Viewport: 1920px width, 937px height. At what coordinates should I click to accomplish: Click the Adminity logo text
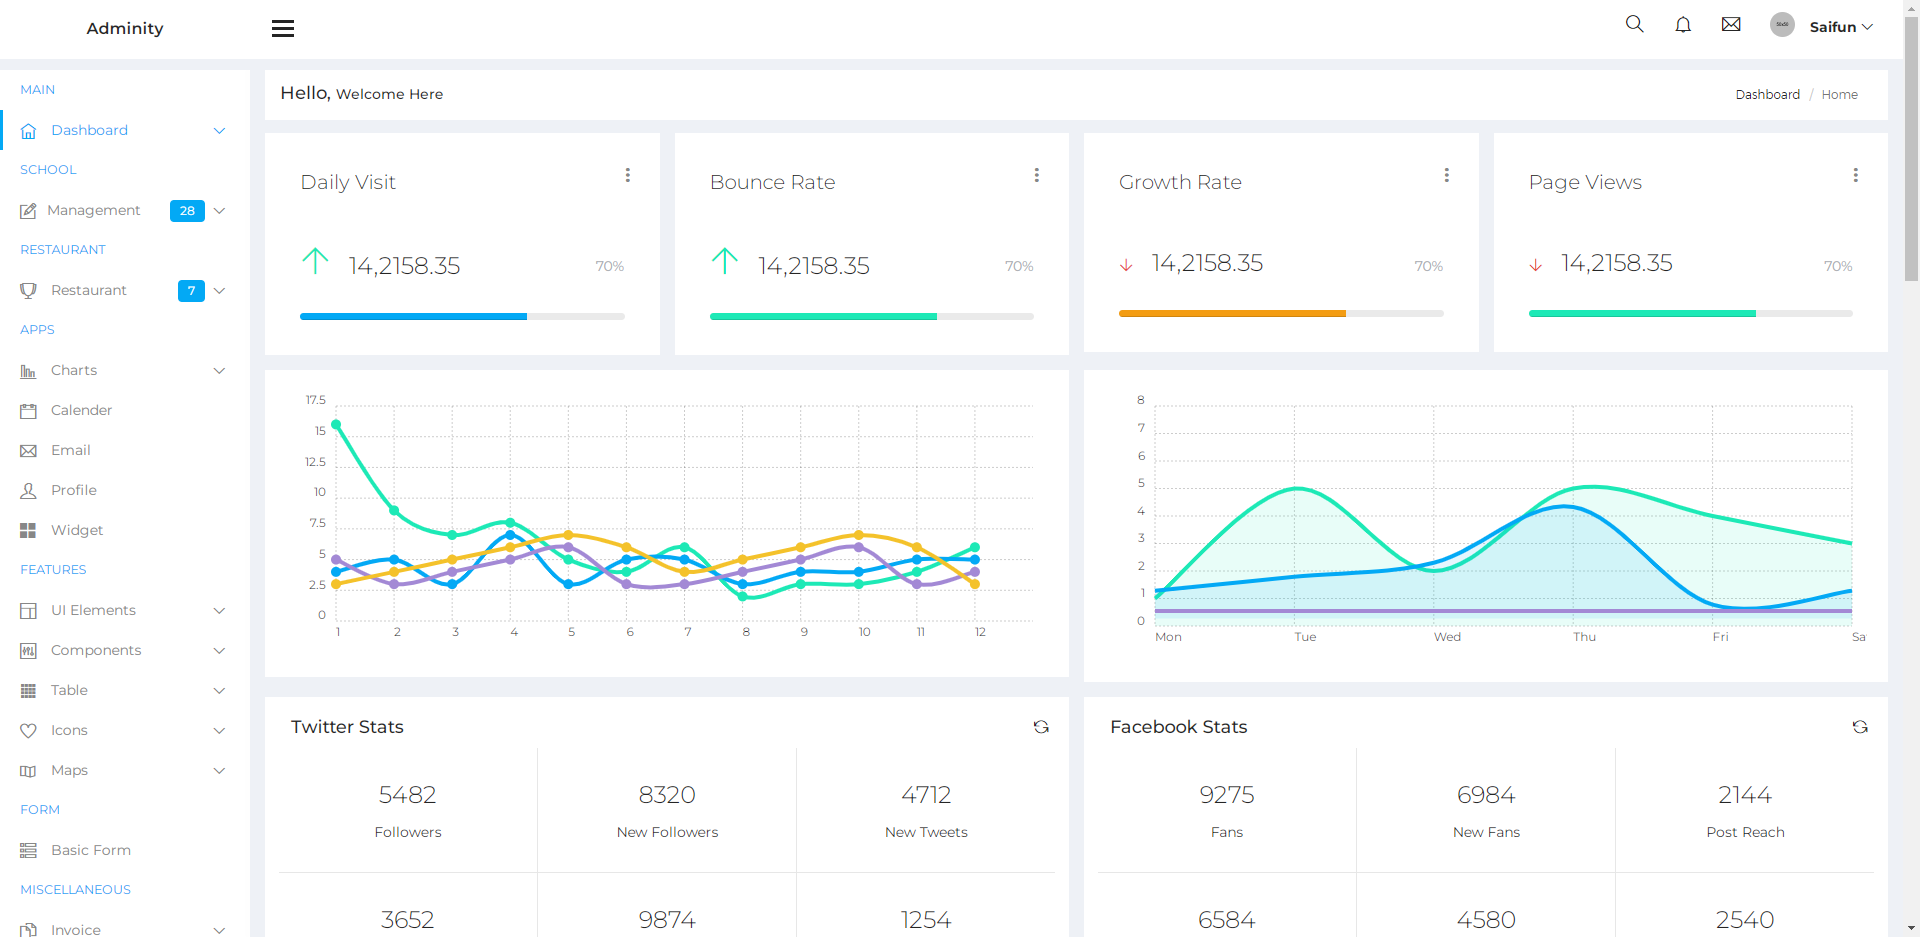(125, 29)
